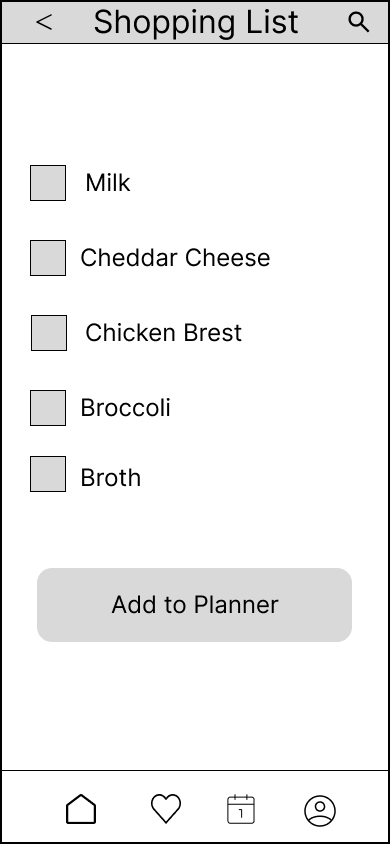Select the Broth checkbox
Screen dimensions: 390x844
click(x=48, y=474)
